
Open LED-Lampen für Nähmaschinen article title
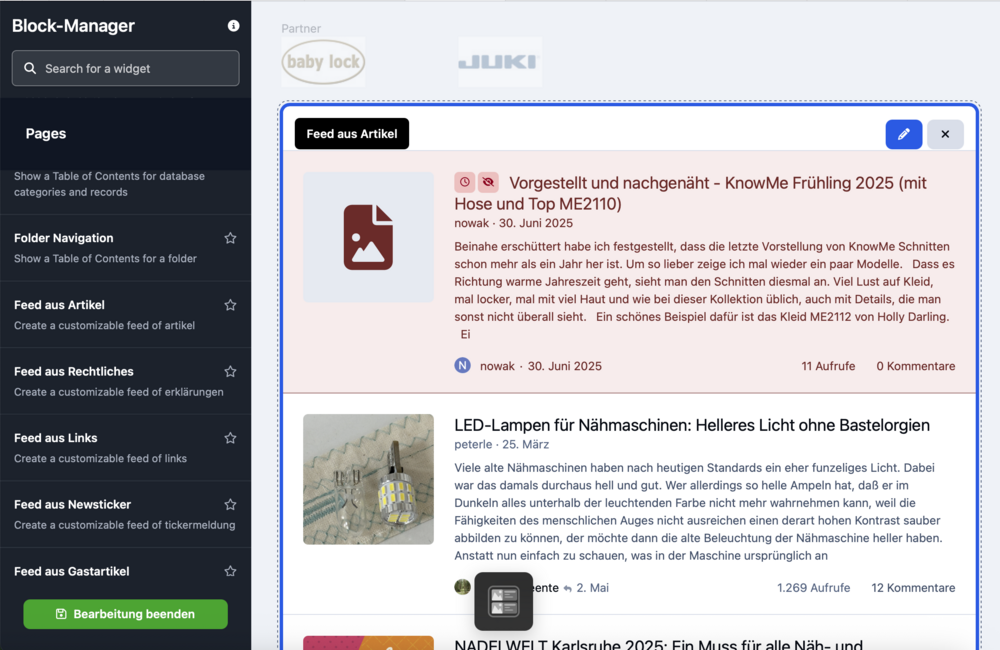pyautogui.click(x=692, y=425)
